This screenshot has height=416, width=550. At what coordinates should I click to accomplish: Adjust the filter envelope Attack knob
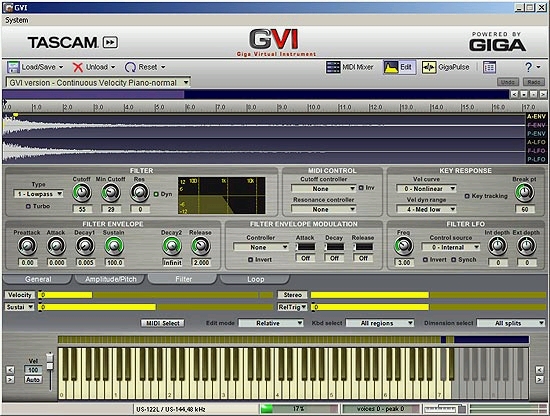pos(56,246)
